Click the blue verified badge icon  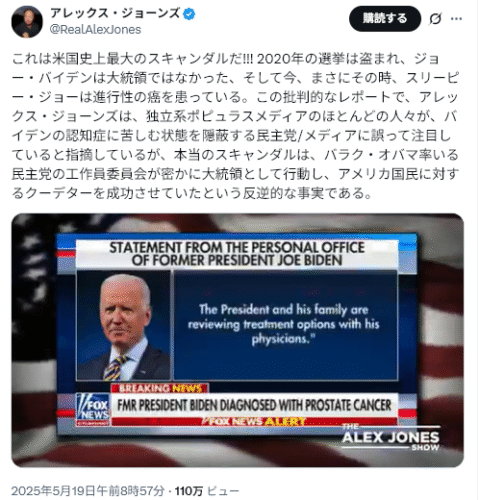point(190,14)
